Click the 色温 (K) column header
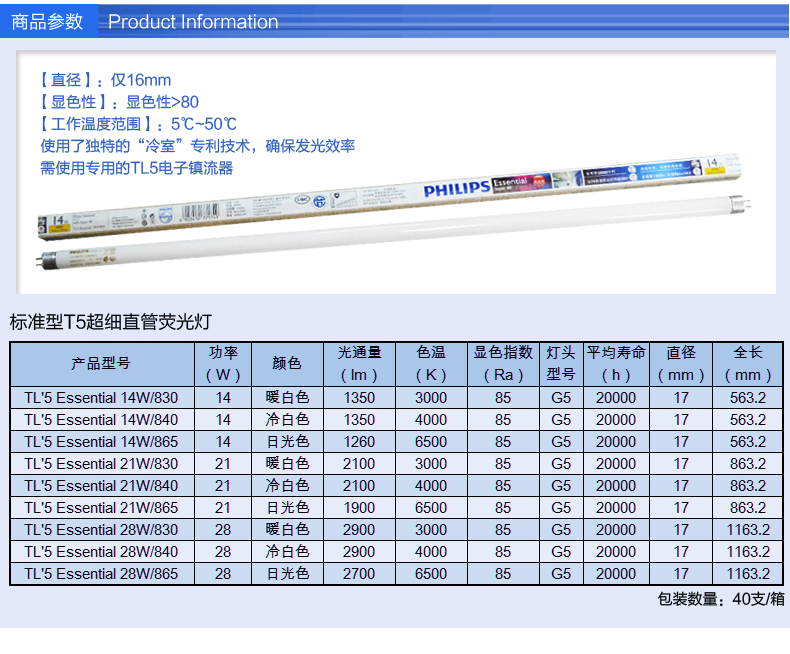 (x=431, y=363)
